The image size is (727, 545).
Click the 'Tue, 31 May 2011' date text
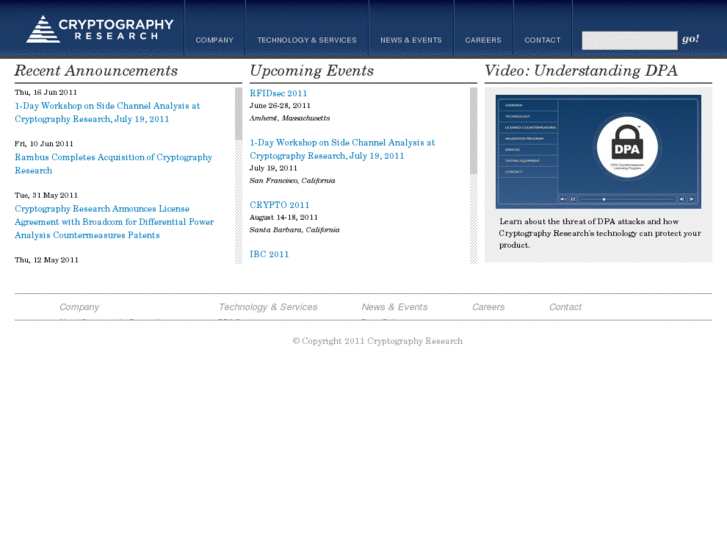pyautogui.click(x=46, y=195)
